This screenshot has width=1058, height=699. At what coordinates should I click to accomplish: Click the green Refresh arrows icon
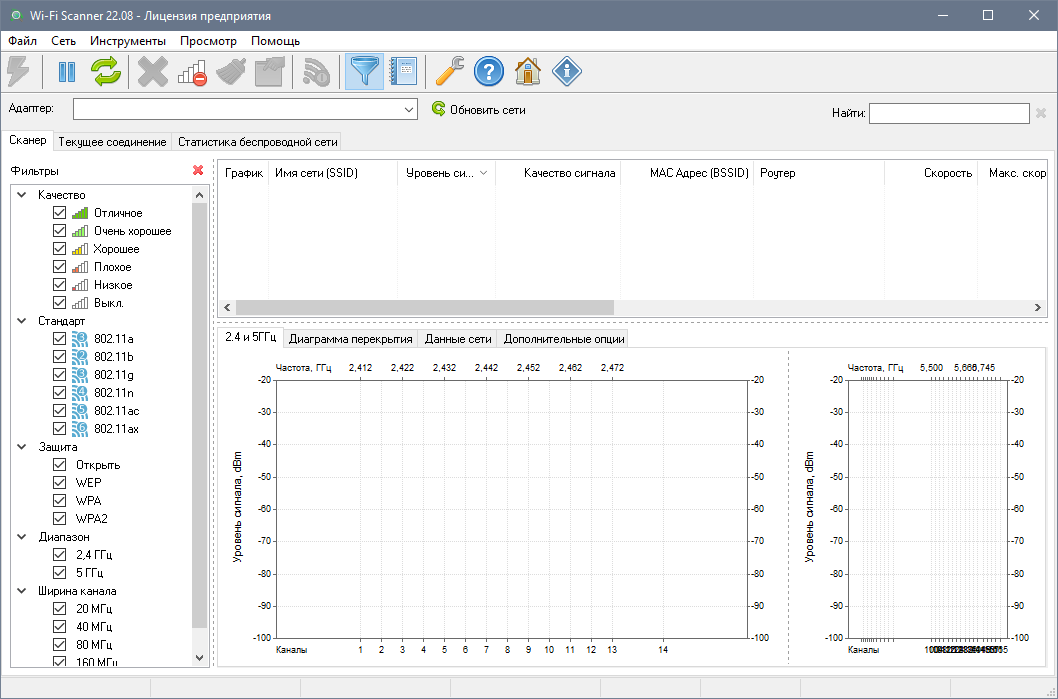click(x=106, y=71)
